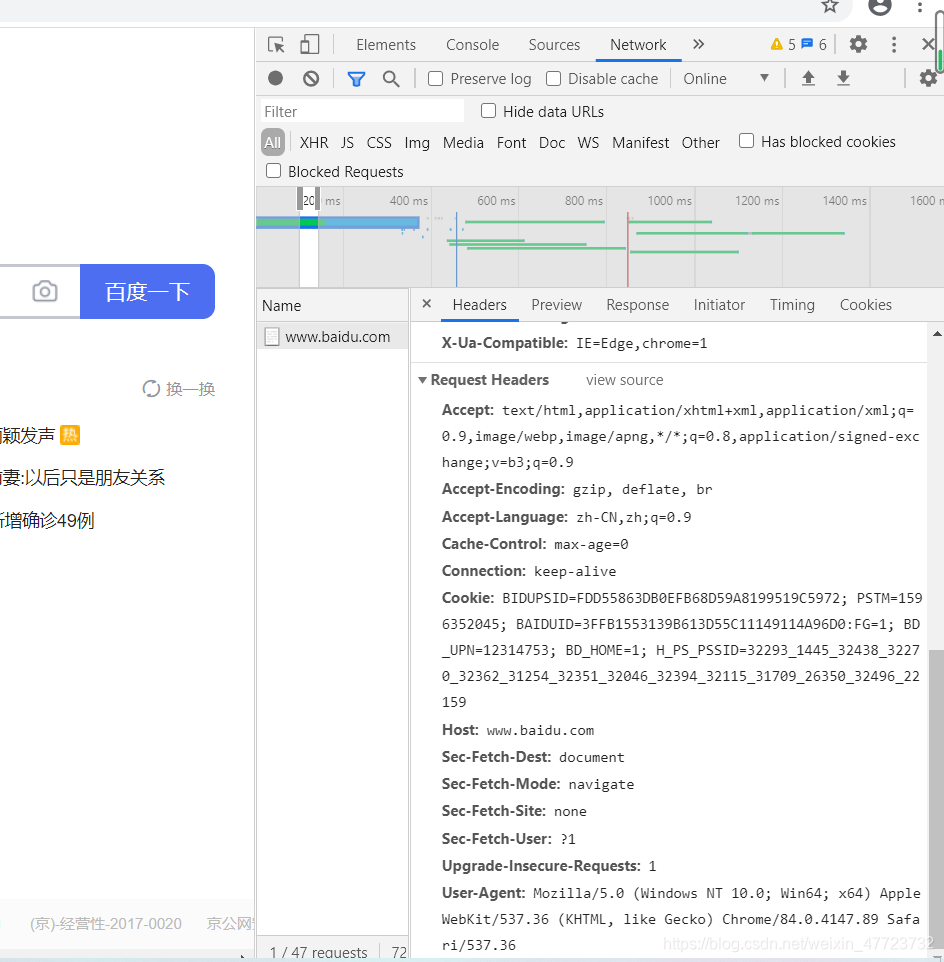Open the network search magnifier
This screenshot has height=962, width=944.
391,79
